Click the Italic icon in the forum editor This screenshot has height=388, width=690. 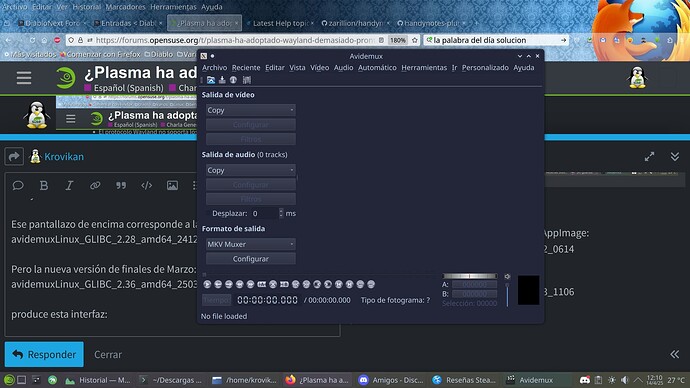(x=69, y=185)
